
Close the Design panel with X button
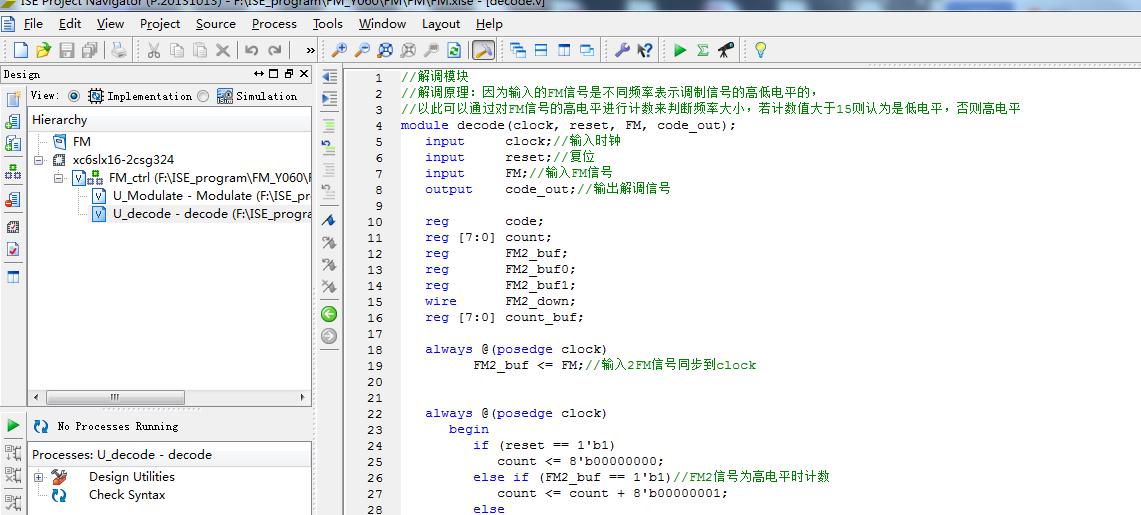point(303,74)
